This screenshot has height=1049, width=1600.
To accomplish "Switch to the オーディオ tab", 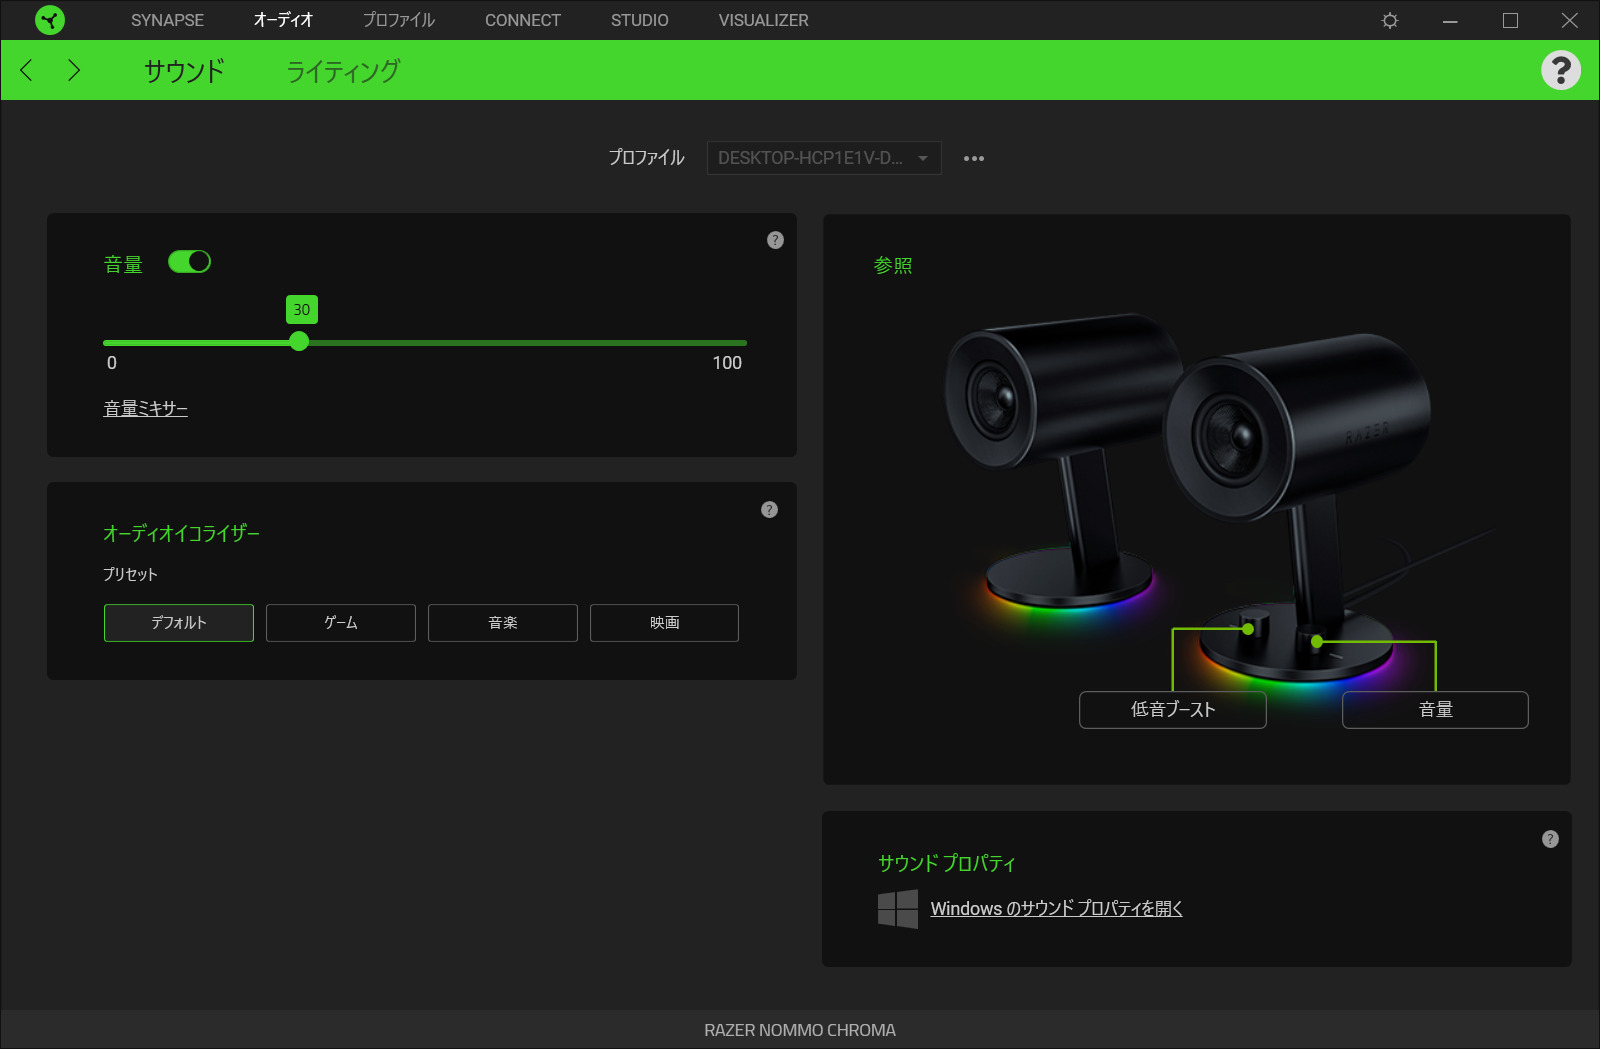I will click(x=283, y=20).
